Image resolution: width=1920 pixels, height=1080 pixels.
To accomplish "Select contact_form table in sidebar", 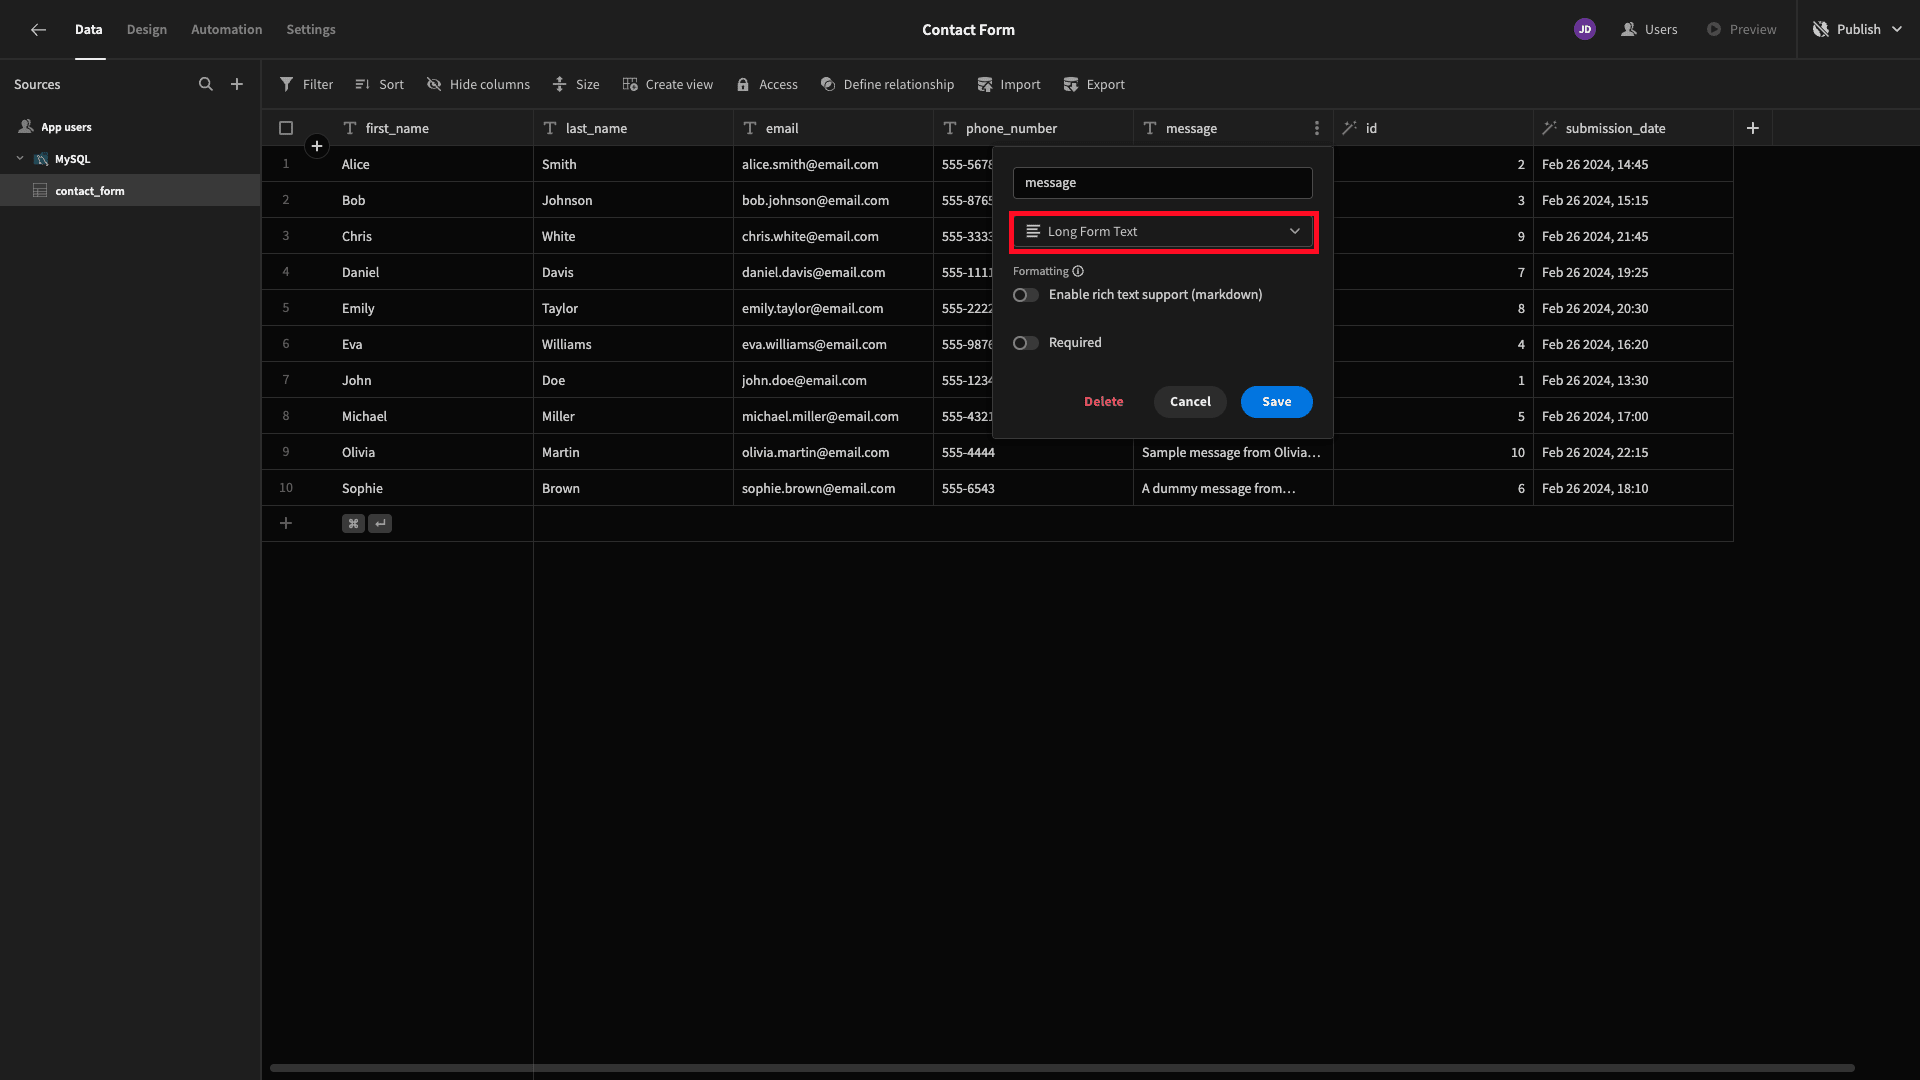I will tap(130, 191).
